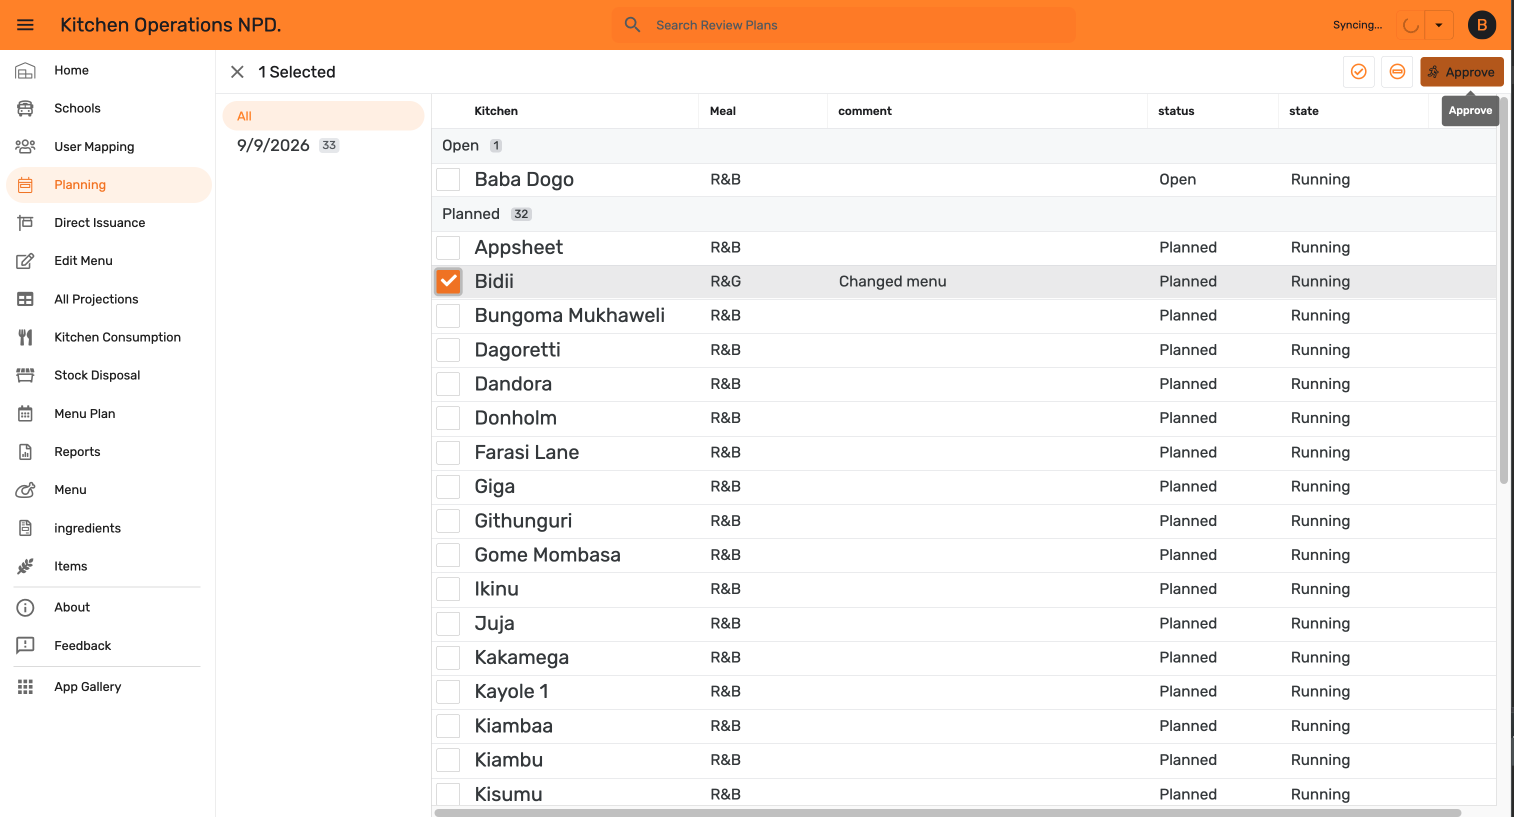Click the vertical table scrollbar
This screenshot has width=1514, height=817.
(x=1503, y=290)
